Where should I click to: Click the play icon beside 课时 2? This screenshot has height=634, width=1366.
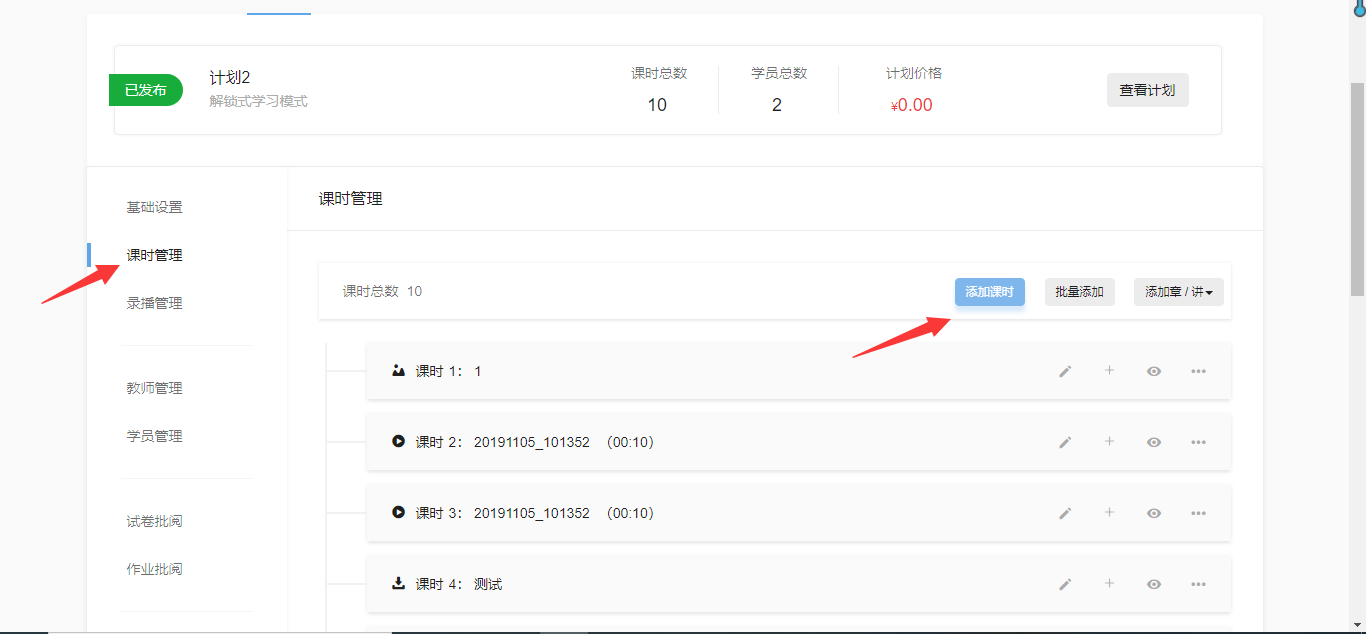point(398,441)
